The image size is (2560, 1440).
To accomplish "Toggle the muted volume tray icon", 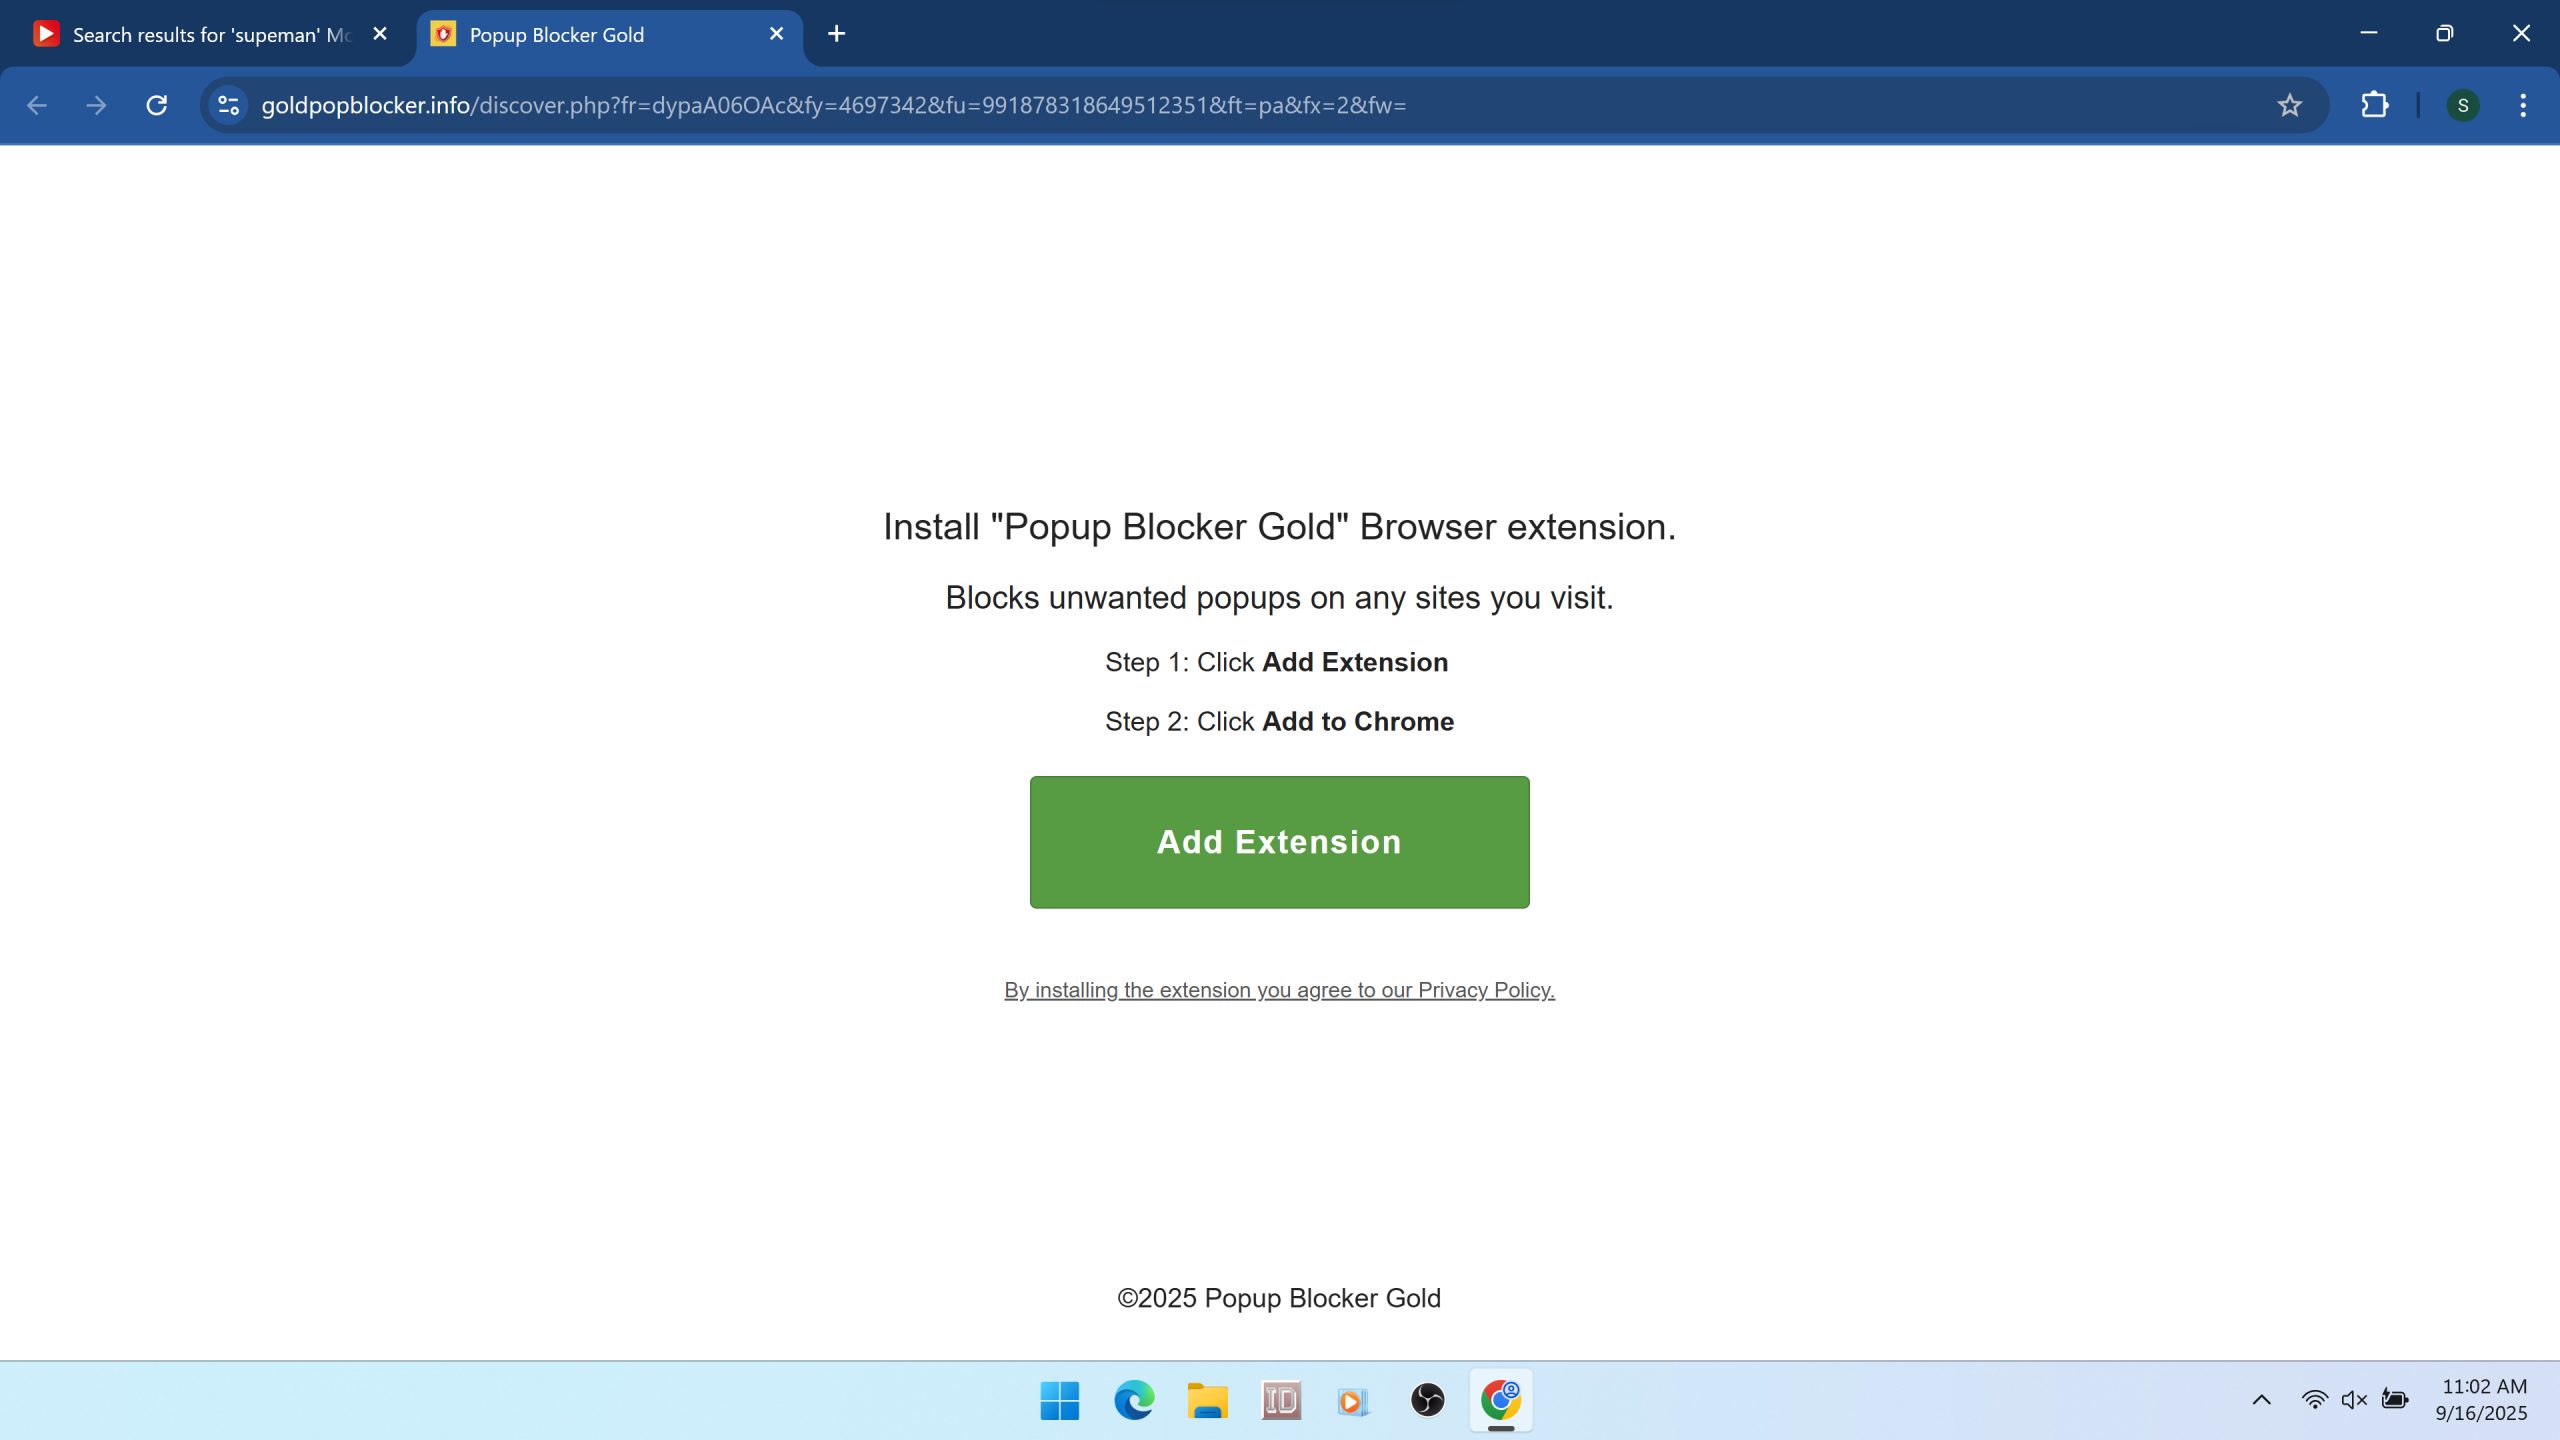I will click(2354, 1400).
